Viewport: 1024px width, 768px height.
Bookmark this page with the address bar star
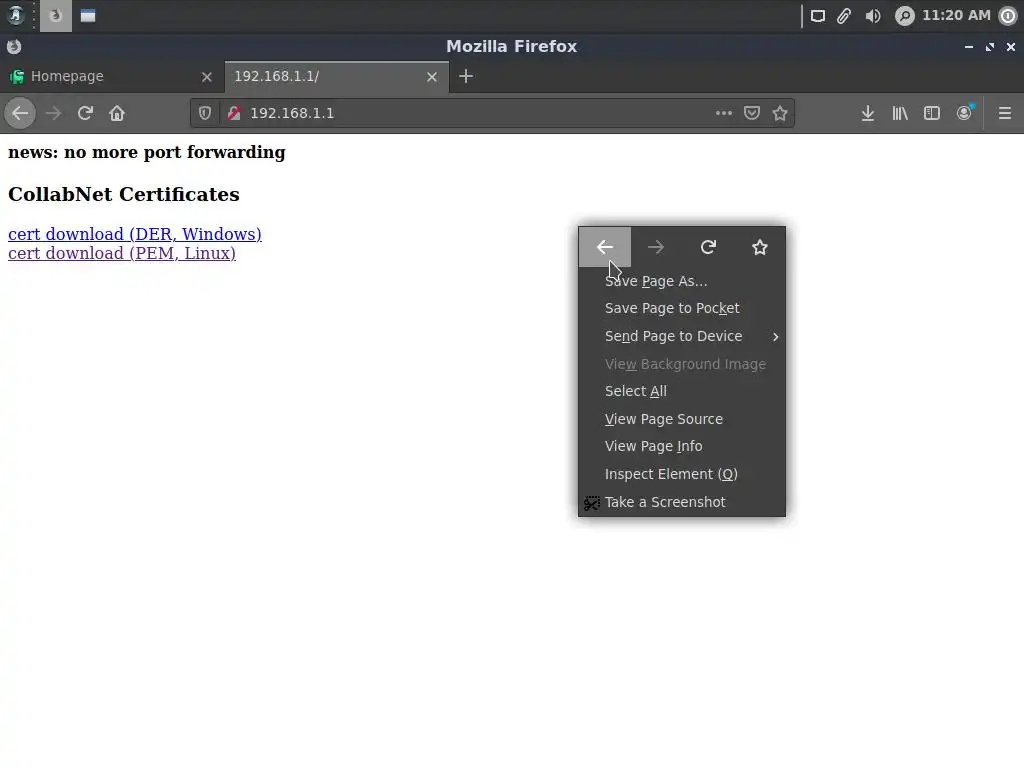pos(780,113)
